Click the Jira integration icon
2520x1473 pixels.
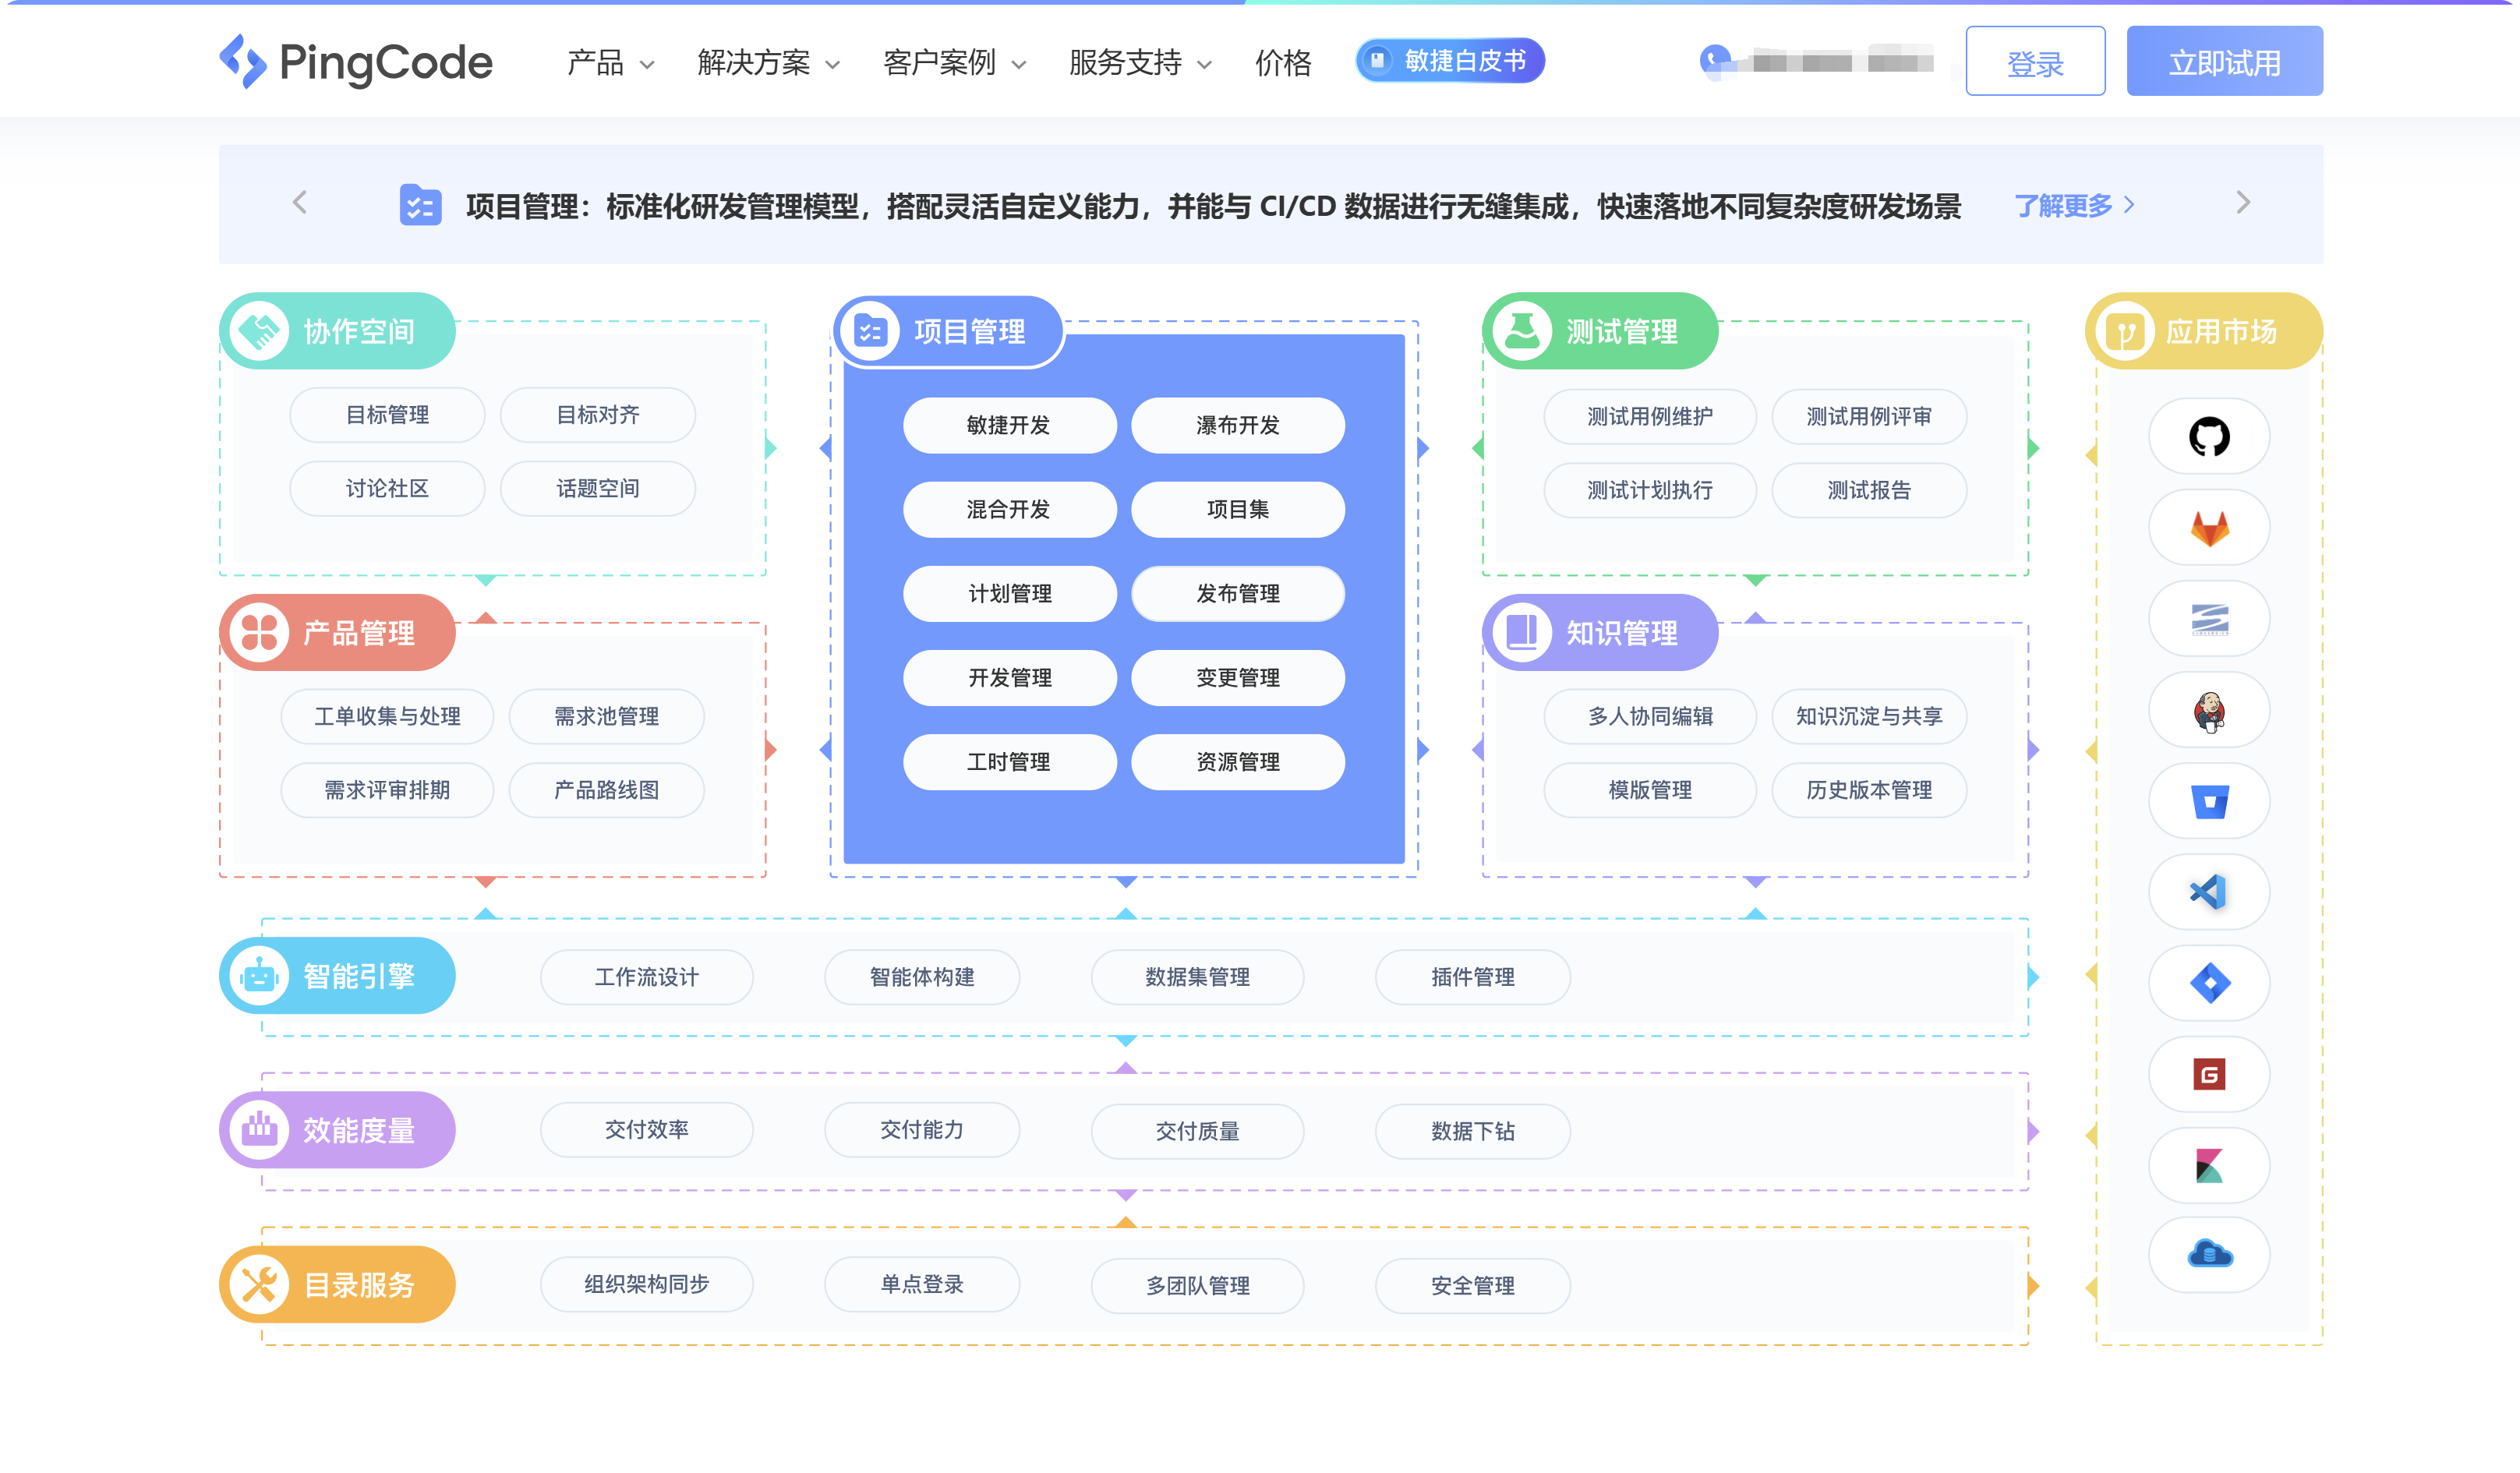[2209, 983]
